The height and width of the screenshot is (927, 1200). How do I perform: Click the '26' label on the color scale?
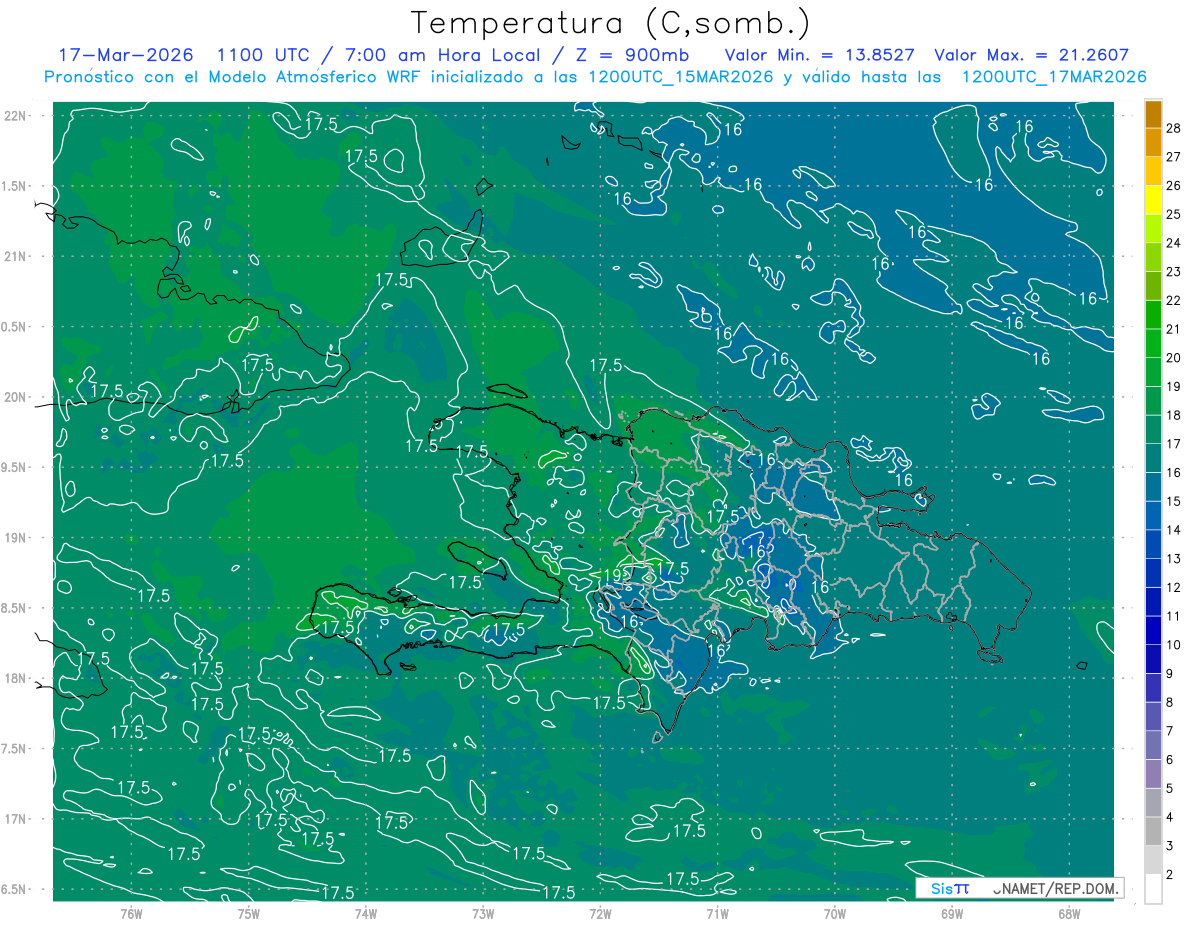[x=1174, y=185]
